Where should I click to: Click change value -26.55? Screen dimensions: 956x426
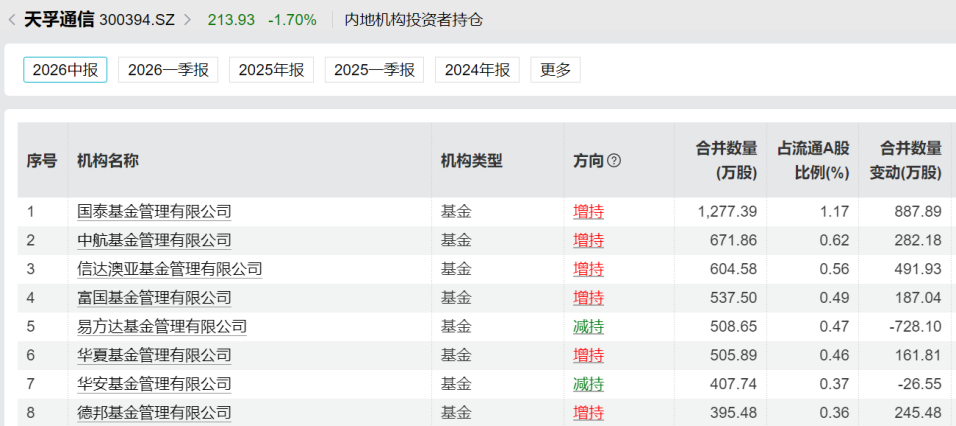920,384
